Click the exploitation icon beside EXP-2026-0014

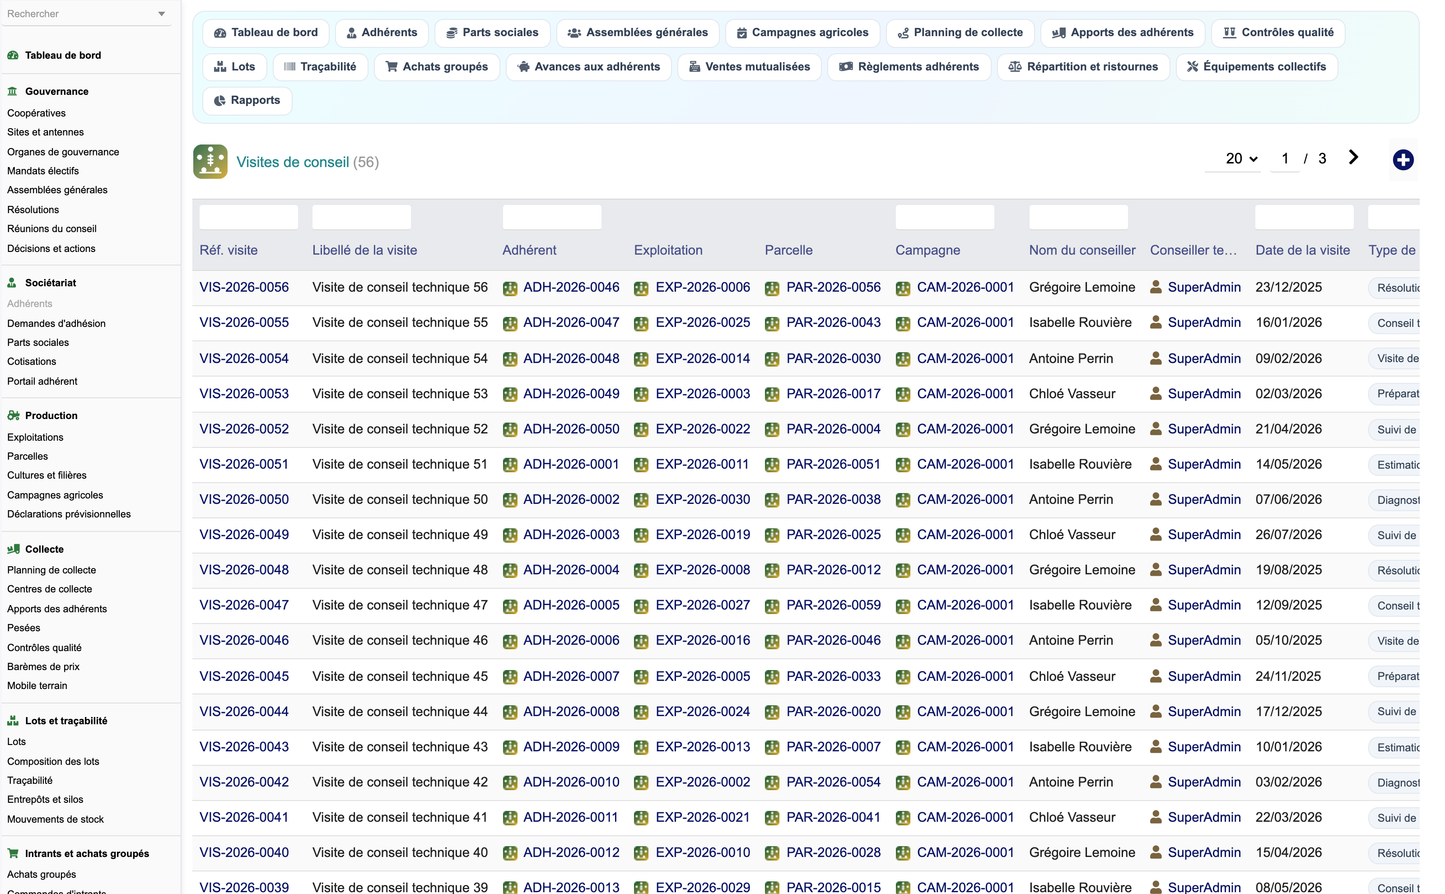[x=641, y=359]
